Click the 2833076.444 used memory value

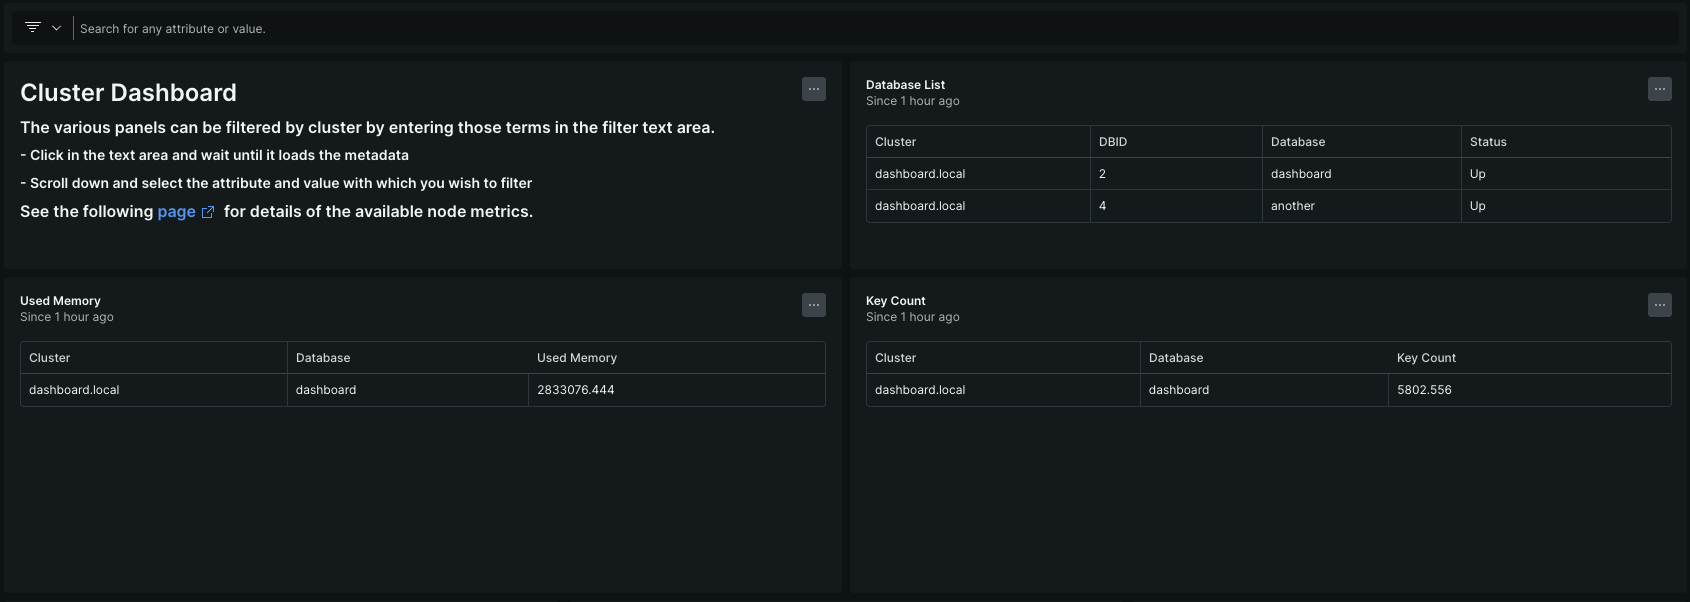click(x=576, y=390)
